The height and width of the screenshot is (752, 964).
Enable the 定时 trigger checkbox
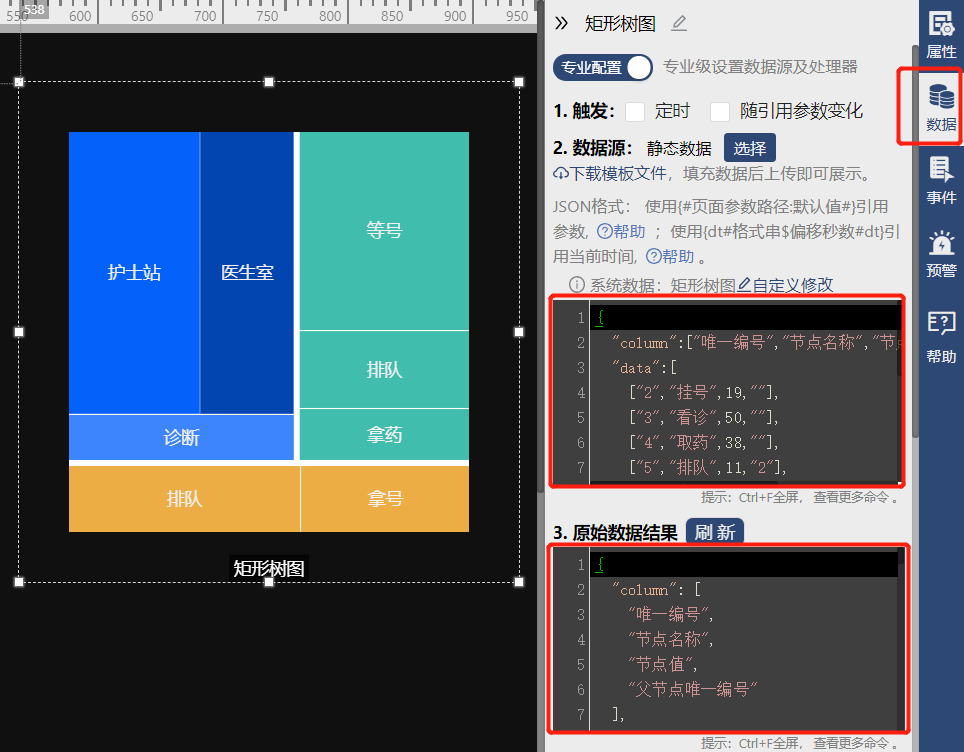coord(634,112)
